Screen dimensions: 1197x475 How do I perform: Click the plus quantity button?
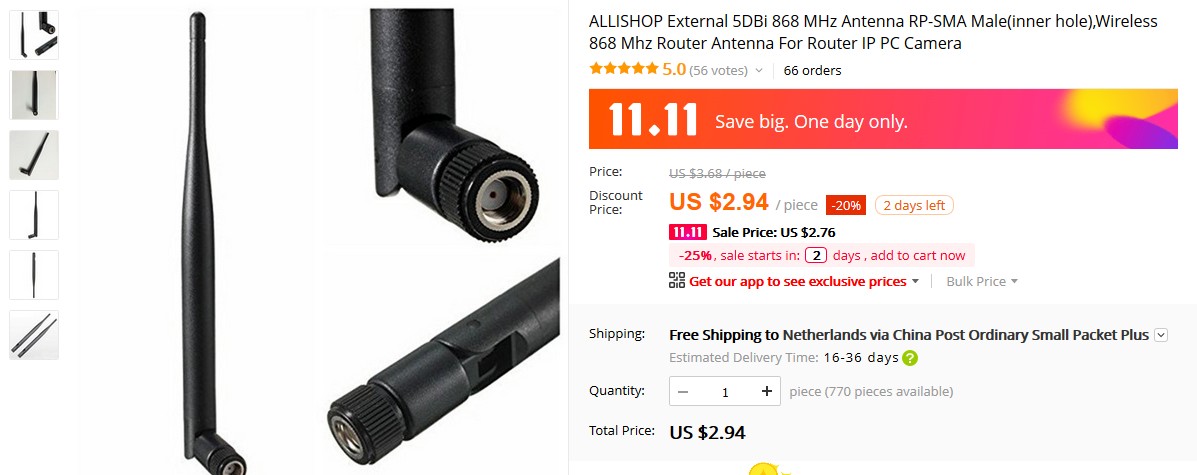click(x=767, y=391)
